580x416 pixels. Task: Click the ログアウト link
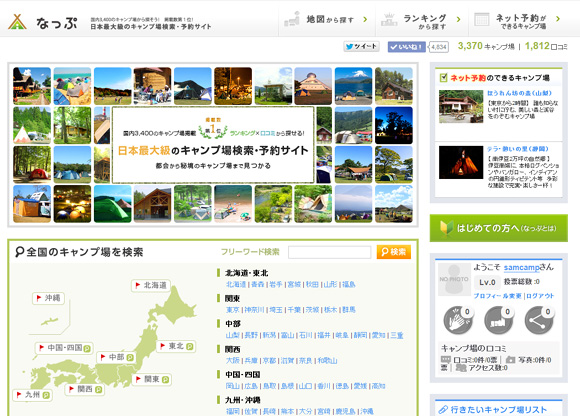540,296
